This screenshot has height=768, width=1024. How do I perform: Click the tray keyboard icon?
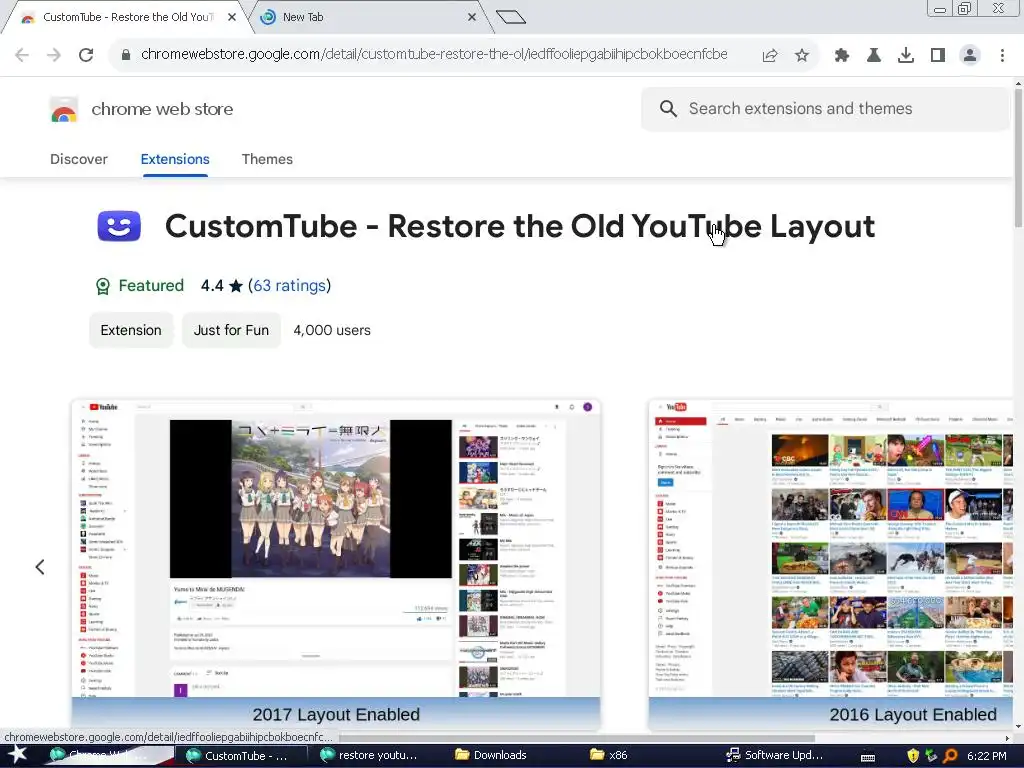tap(868, 757)
